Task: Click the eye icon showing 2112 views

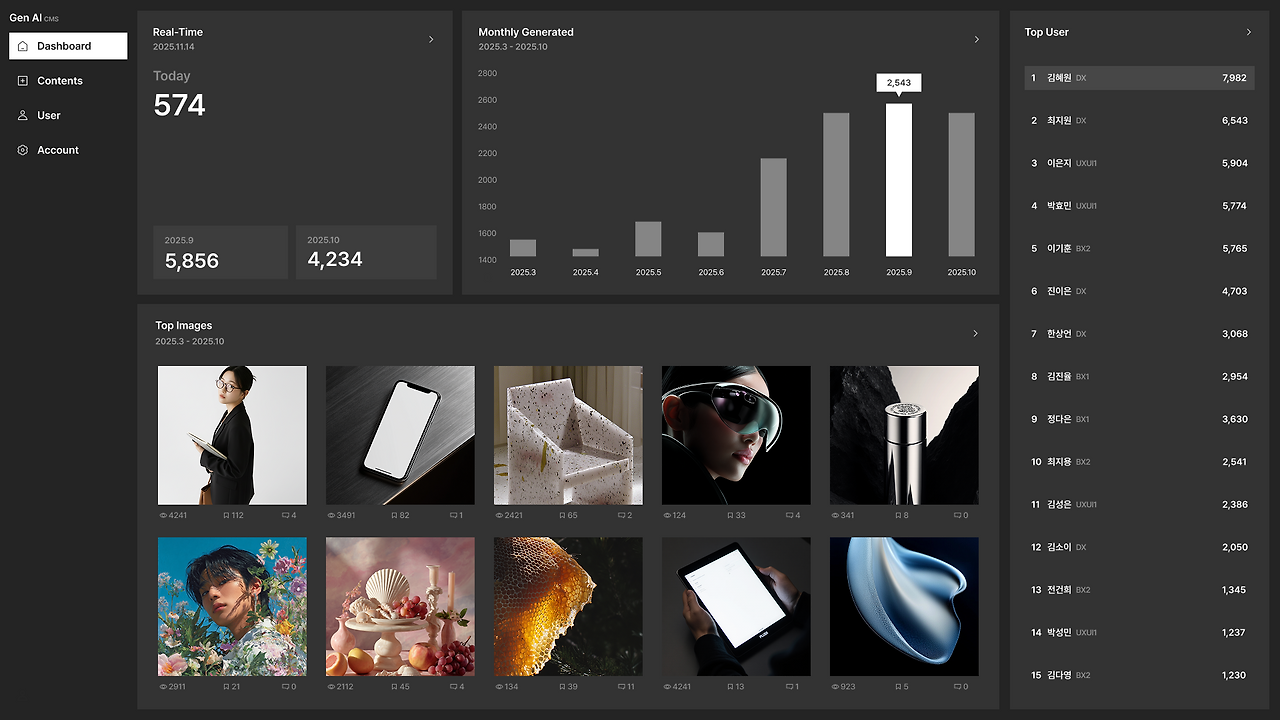Action: [331, 687]
